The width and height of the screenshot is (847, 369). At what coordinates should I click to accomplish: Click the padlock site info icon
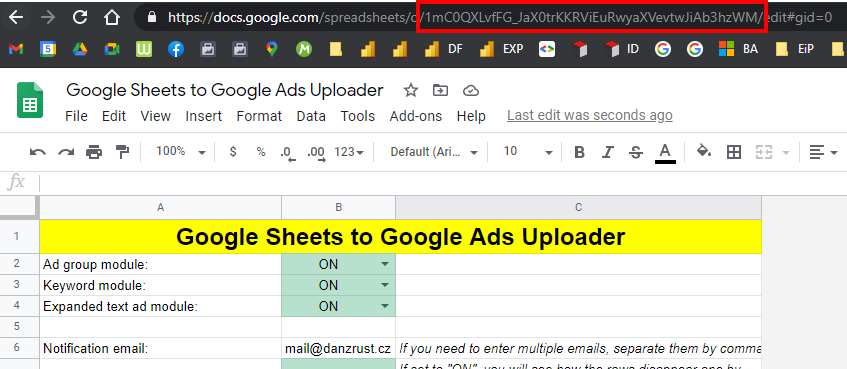(x=152, y=18)
